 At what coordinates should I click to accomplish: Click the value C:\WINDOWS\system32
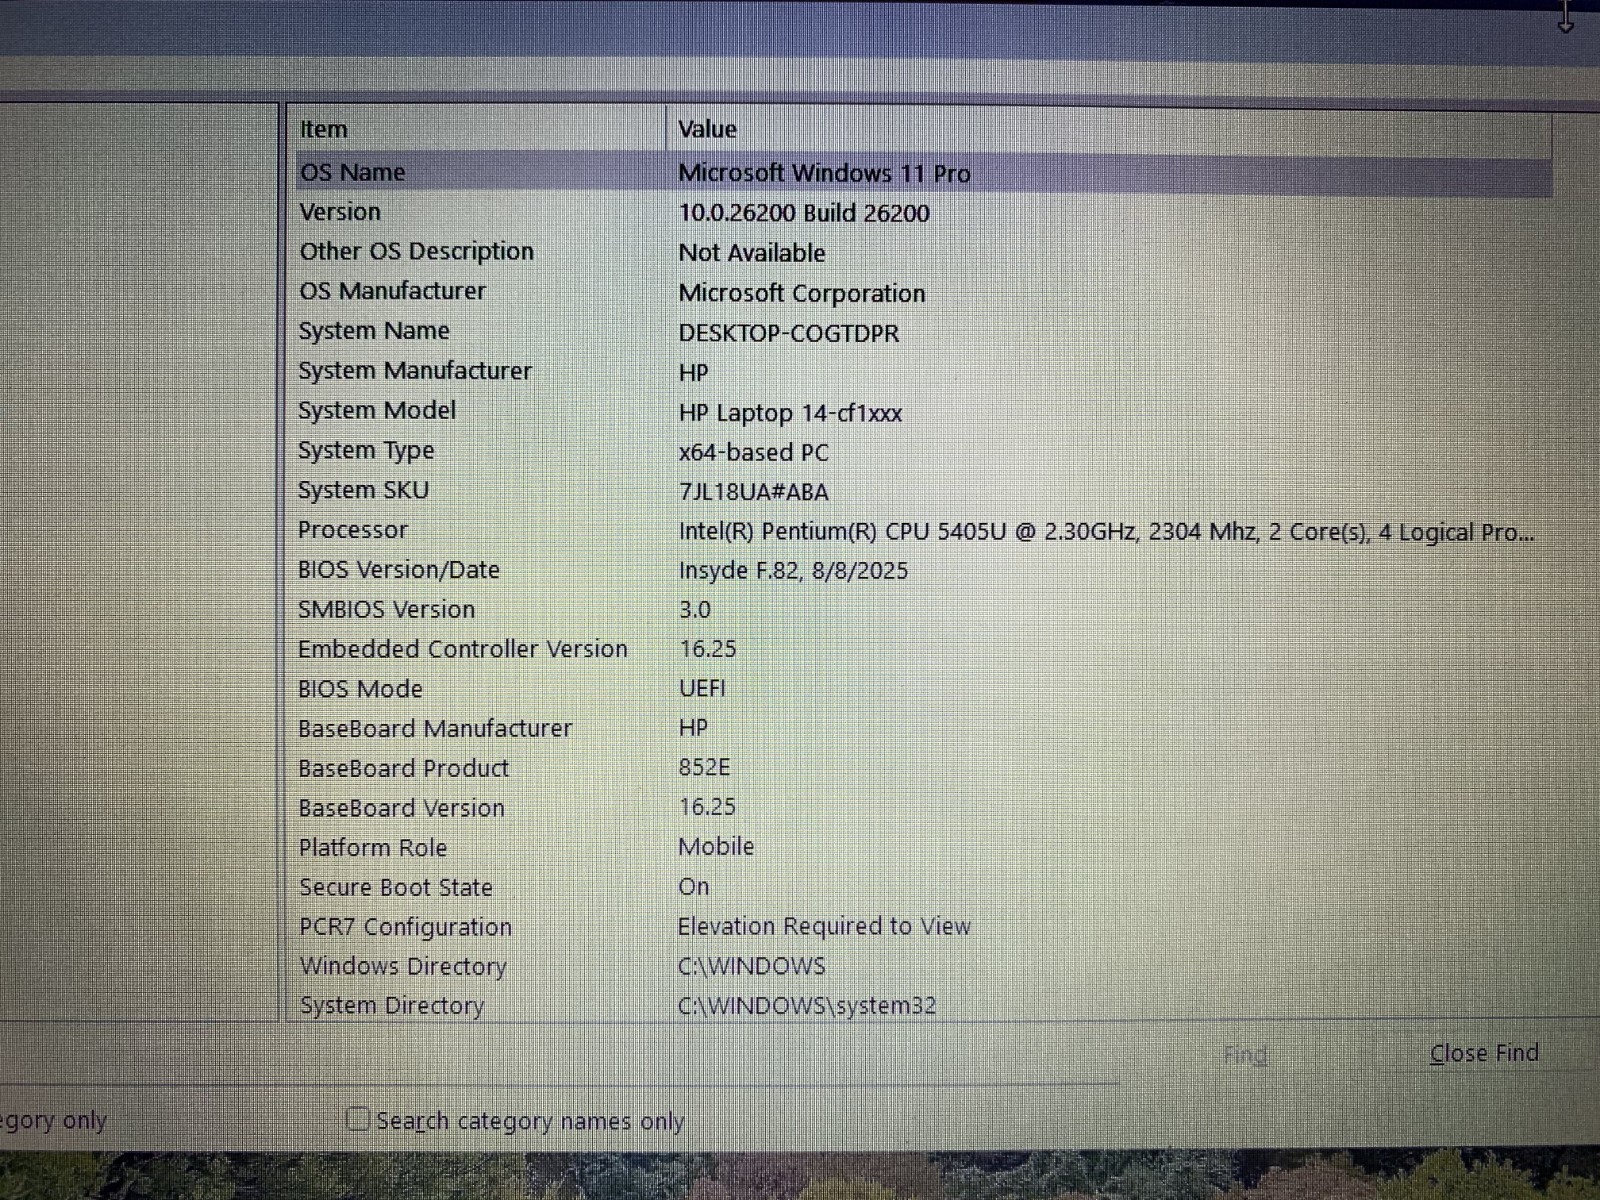coord(807,1006)
